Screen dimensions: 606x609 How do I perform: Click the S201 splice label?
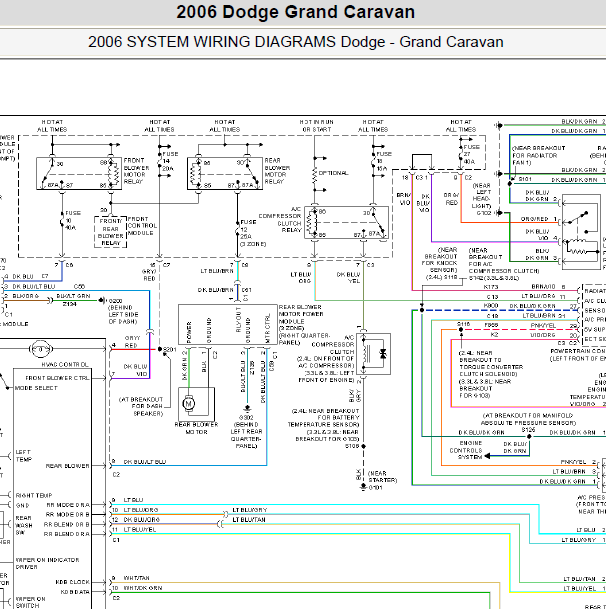point(170,350)
